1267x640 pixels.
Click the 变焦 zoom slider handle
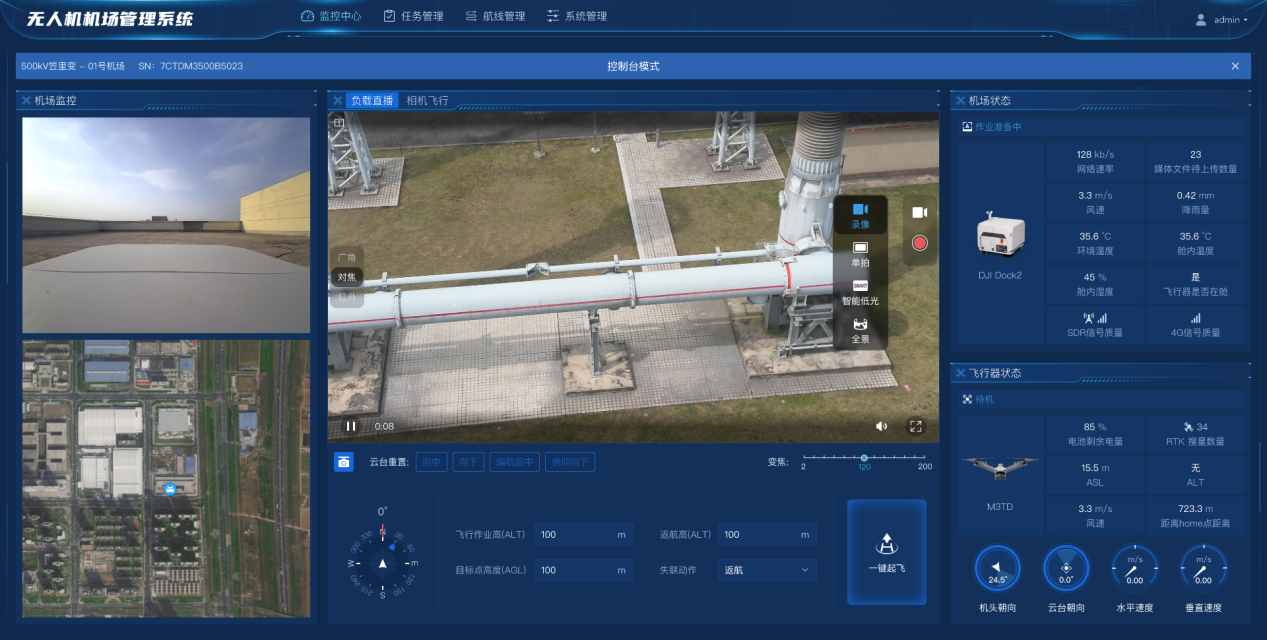coord(864,458)
